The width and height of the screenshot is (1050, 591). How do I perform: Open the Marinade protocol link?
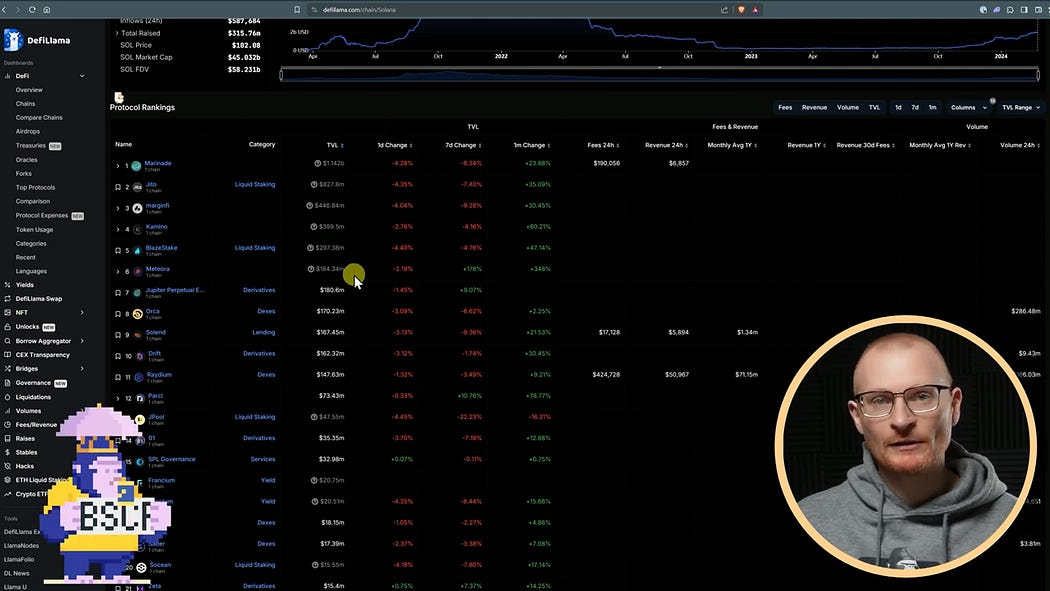(x=158, y=163)
